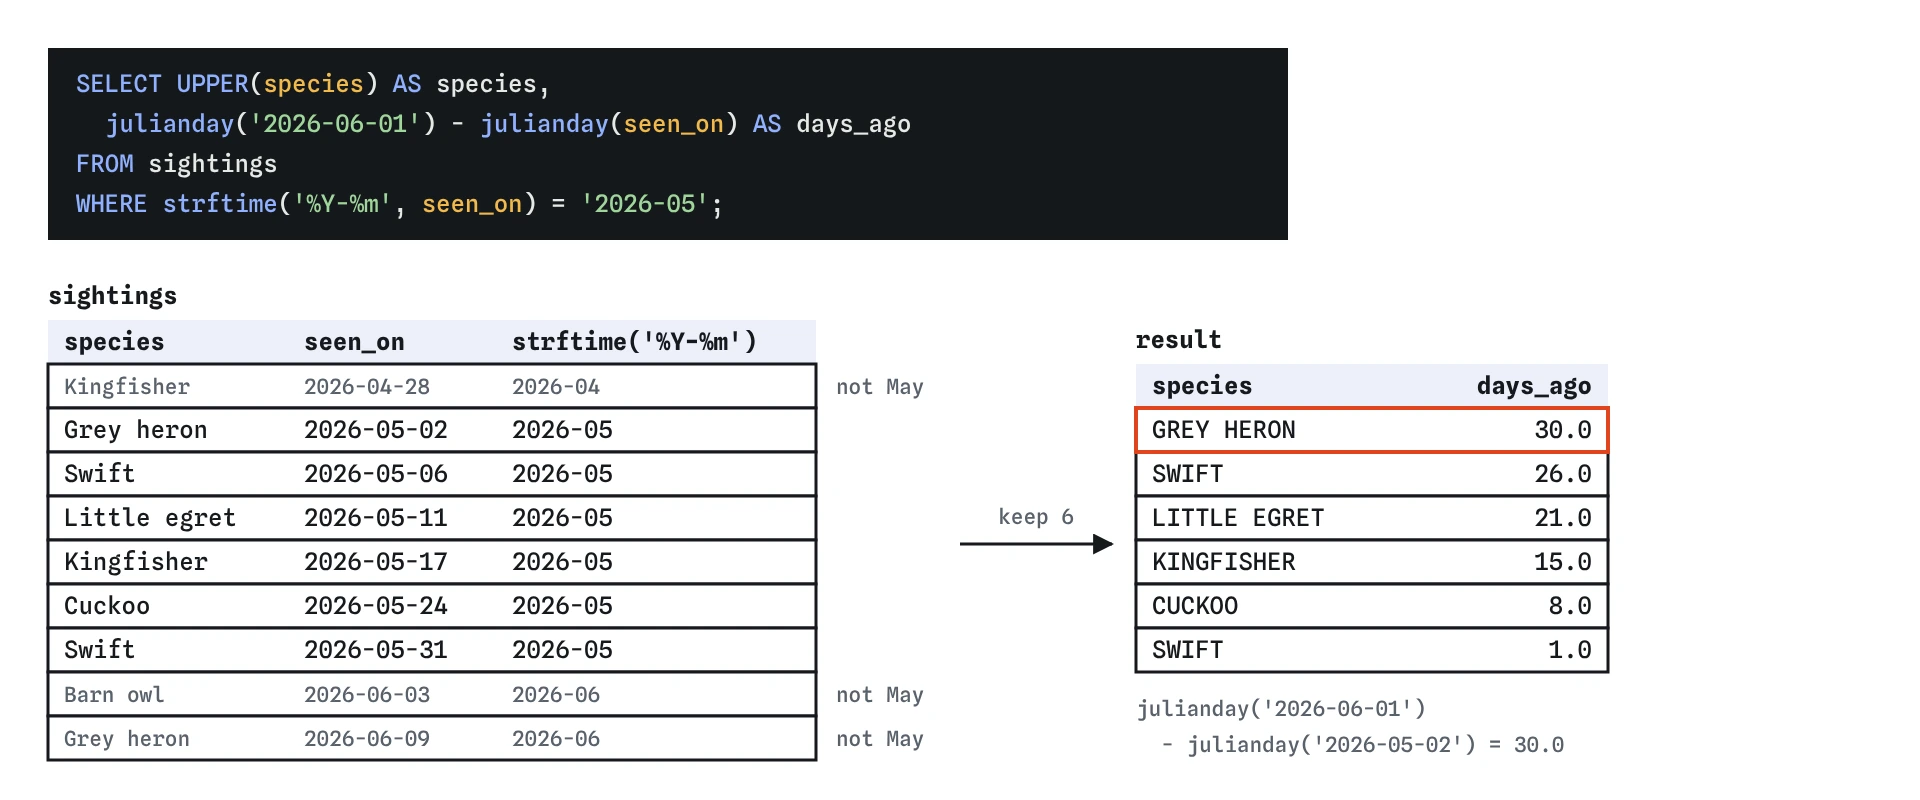Click the 'result' table title
This screenshot has height=800, width=1920.
[x=1178, y=340]
